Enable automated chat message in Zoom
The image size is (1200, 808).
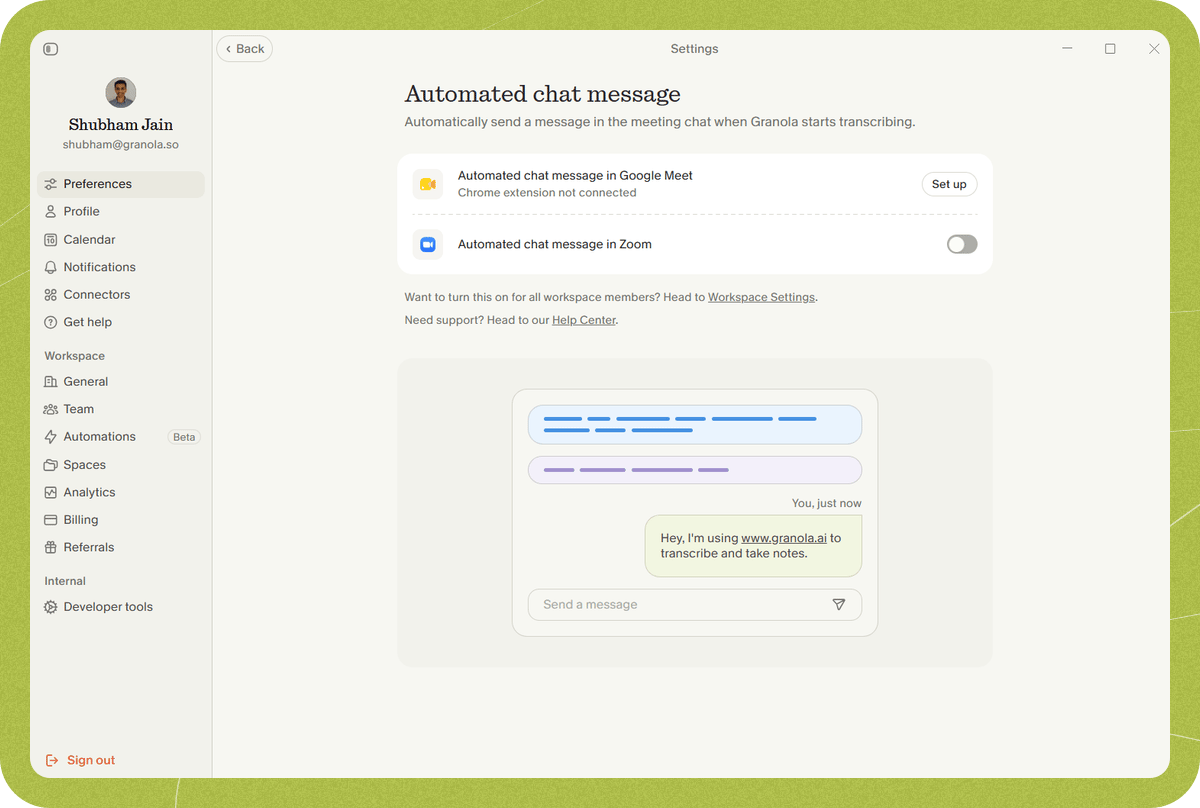coord(962,244)
